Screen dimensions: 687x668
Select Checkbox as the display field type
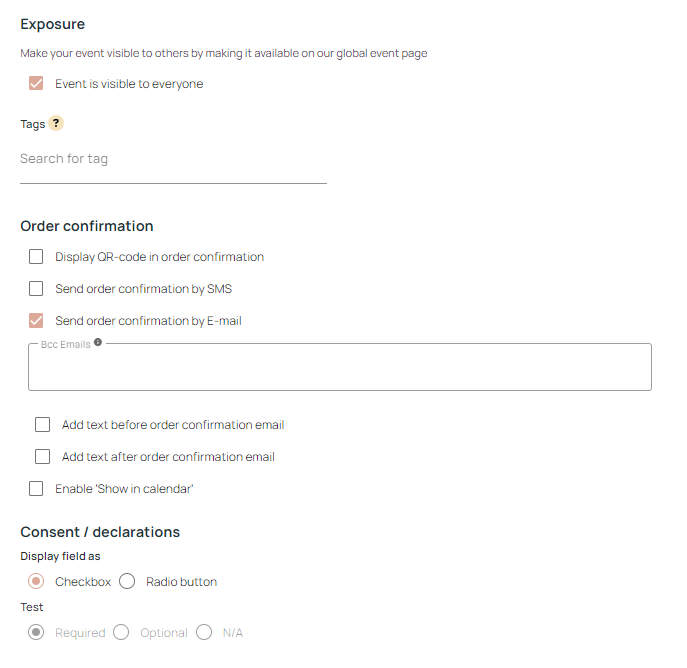36,582
